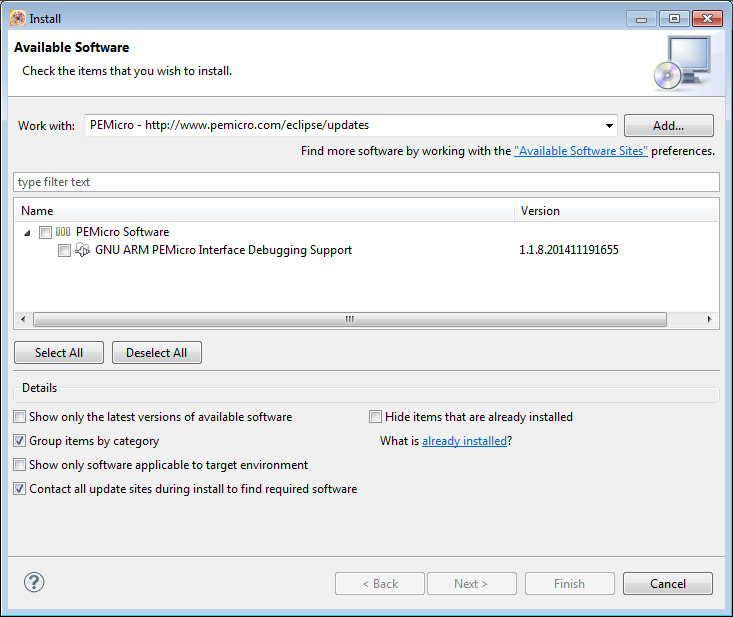
Task: Click the horizontal scrollbar thumb in software list
Action: [350, 320]
